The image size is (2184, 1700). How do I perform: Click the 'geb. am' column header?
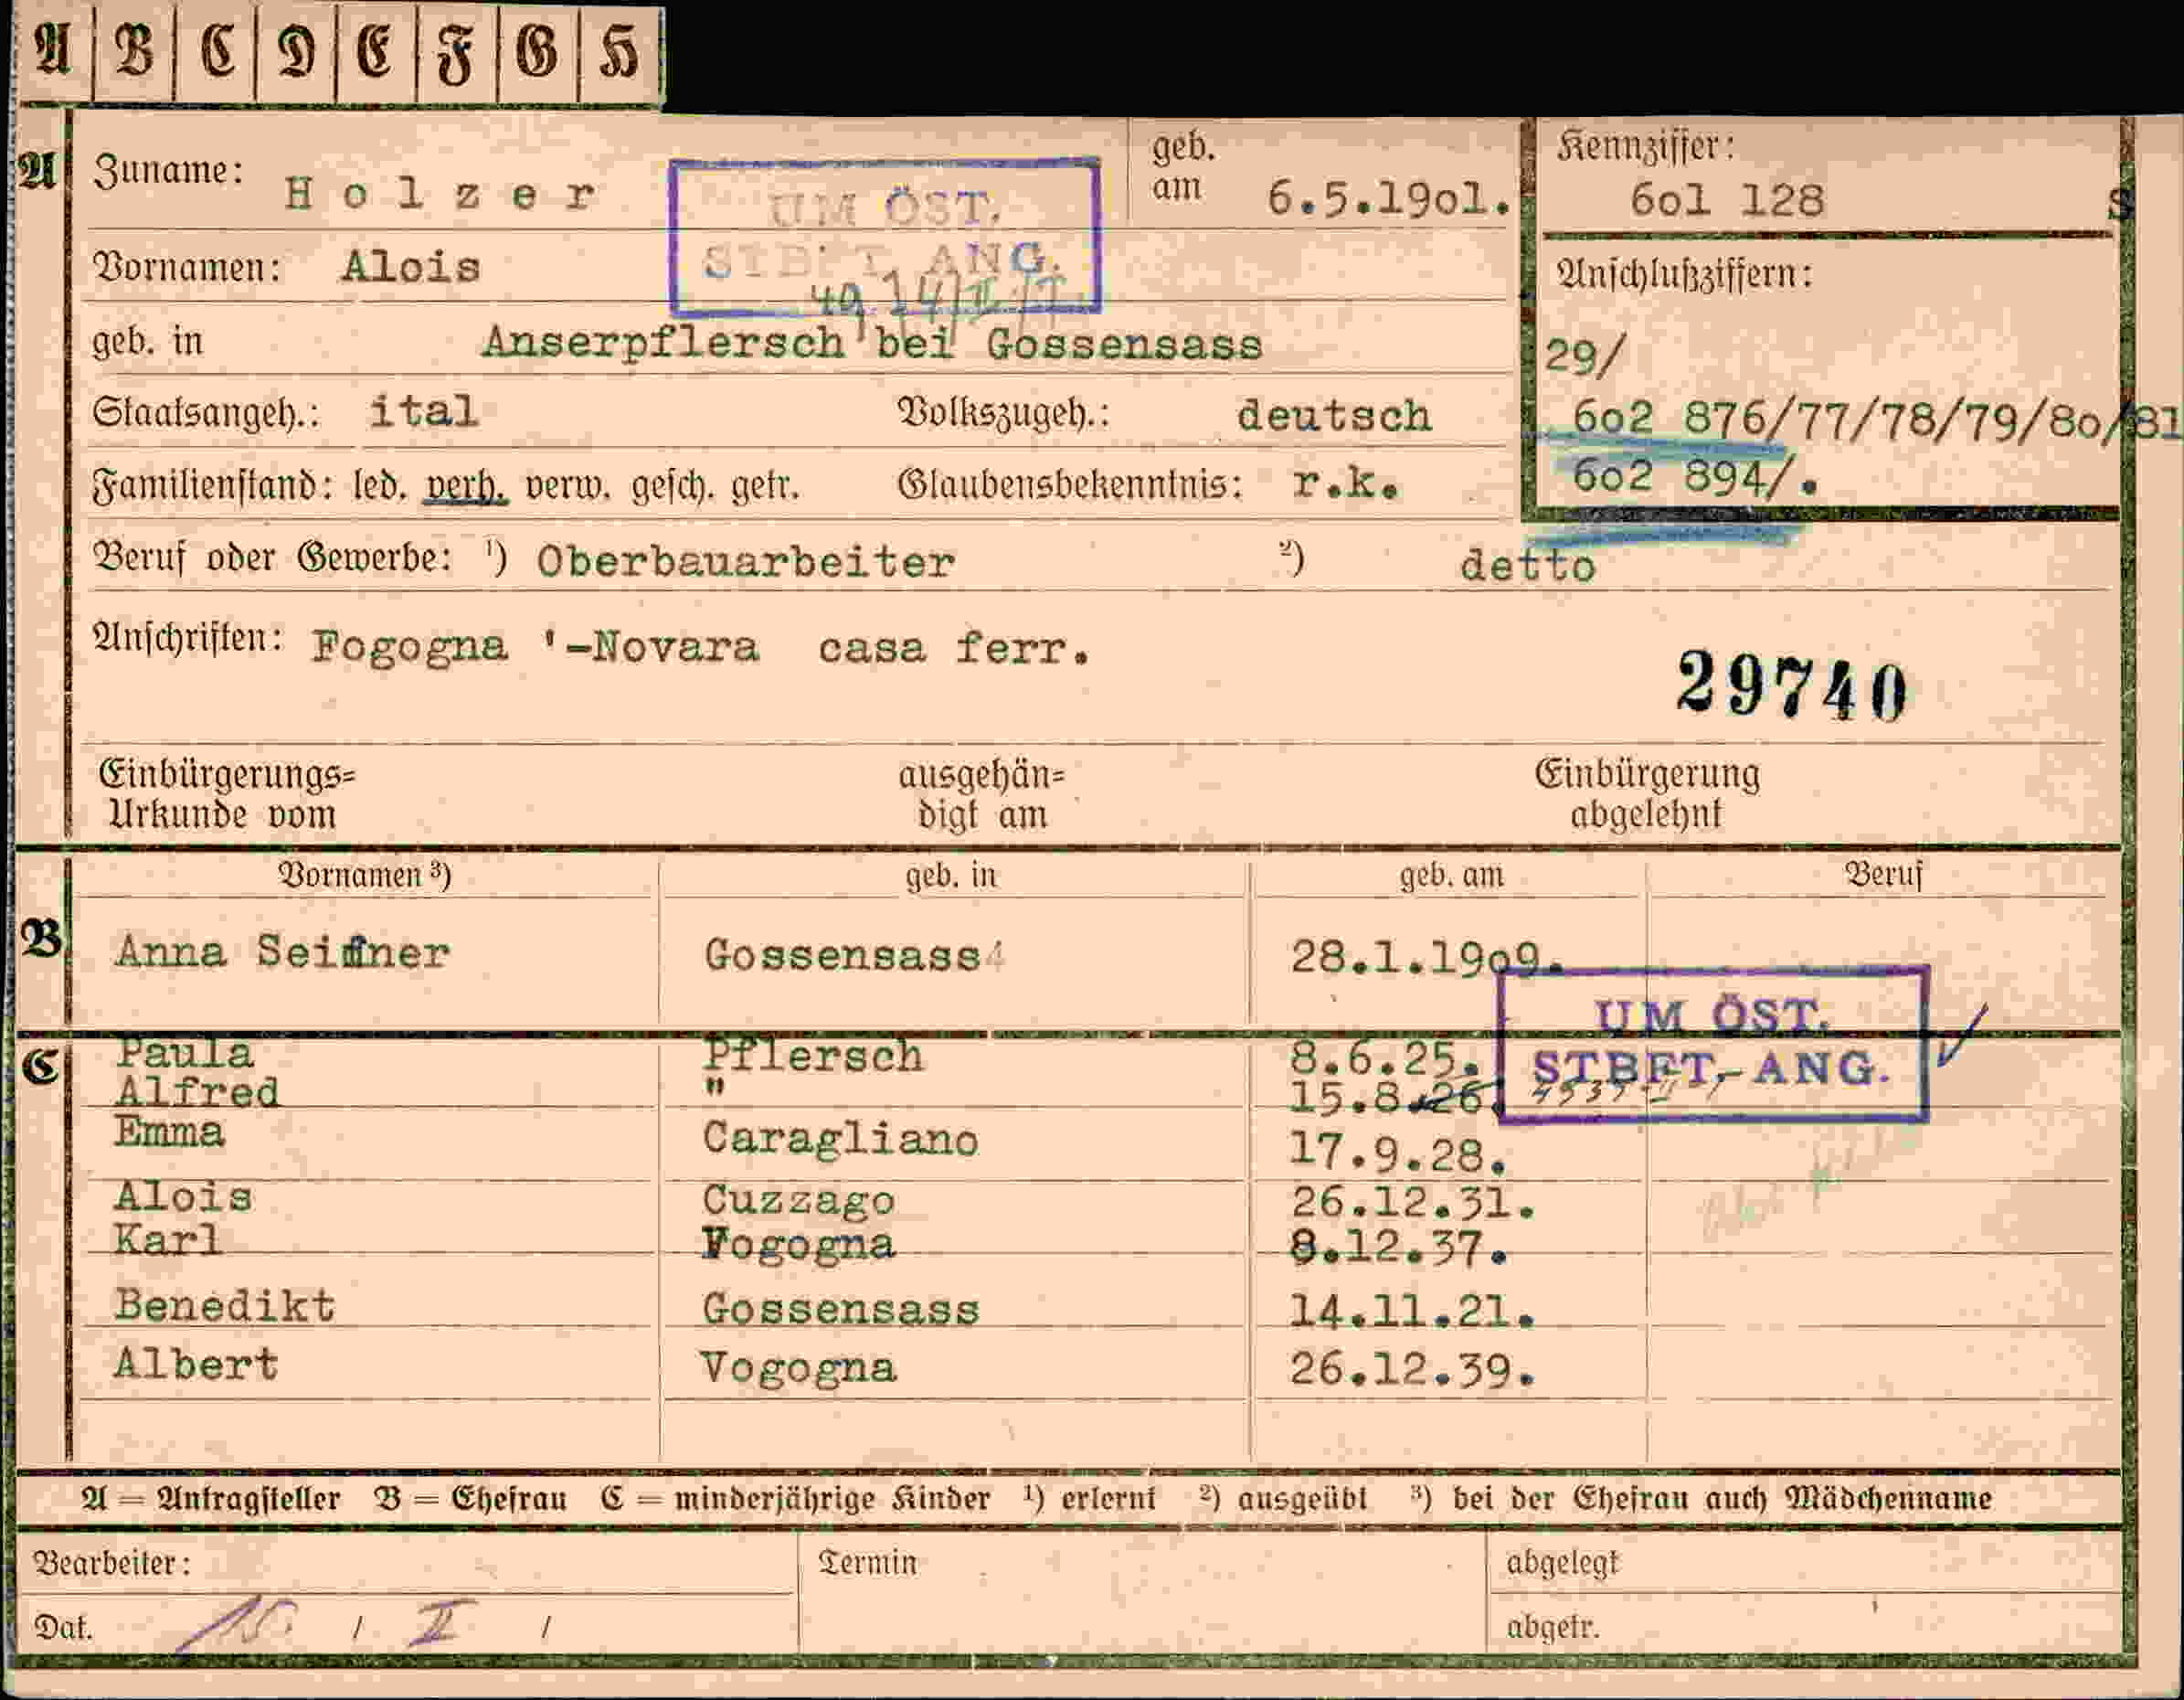(1451, 876)
